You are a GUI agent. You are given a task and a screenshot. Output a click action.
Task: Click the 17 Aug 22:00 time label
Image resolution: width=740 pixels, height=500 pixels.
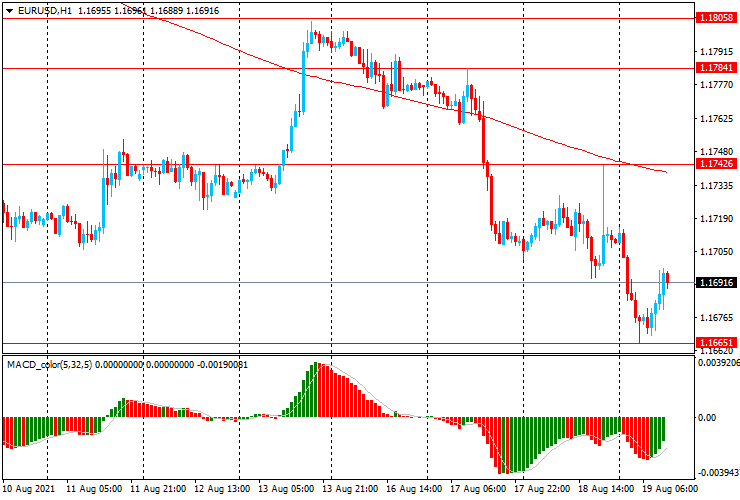click(543, 489)
